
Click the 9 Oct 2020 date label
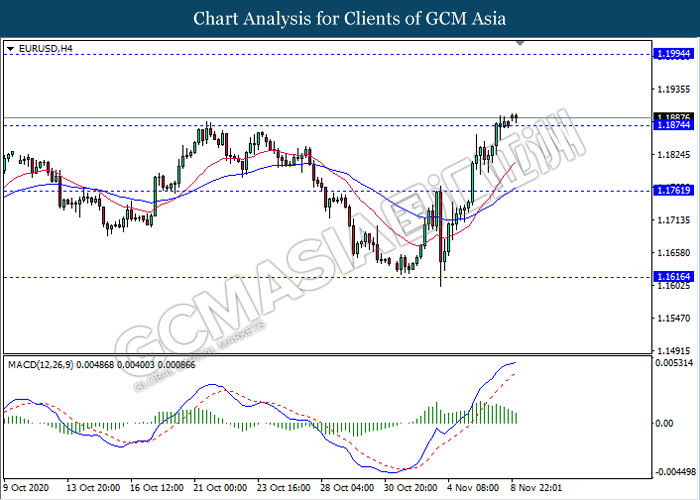[27, 487]
